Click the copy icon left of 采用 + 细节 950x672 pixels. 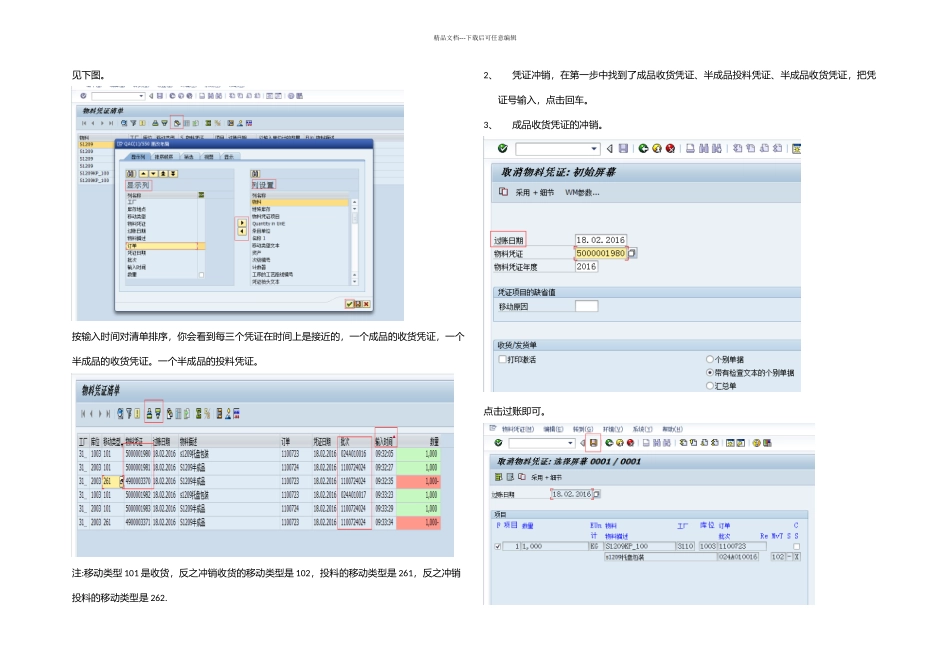(x=503, y=191)
